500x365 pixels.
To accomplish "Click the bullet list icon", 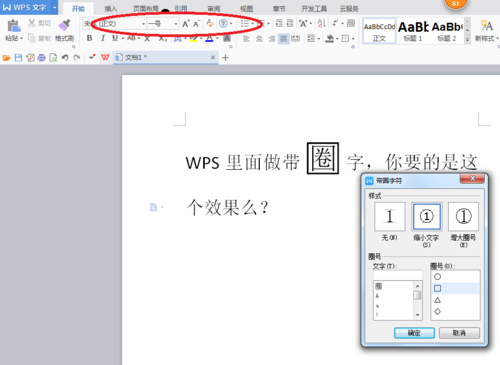I will [x=245, y=24].
